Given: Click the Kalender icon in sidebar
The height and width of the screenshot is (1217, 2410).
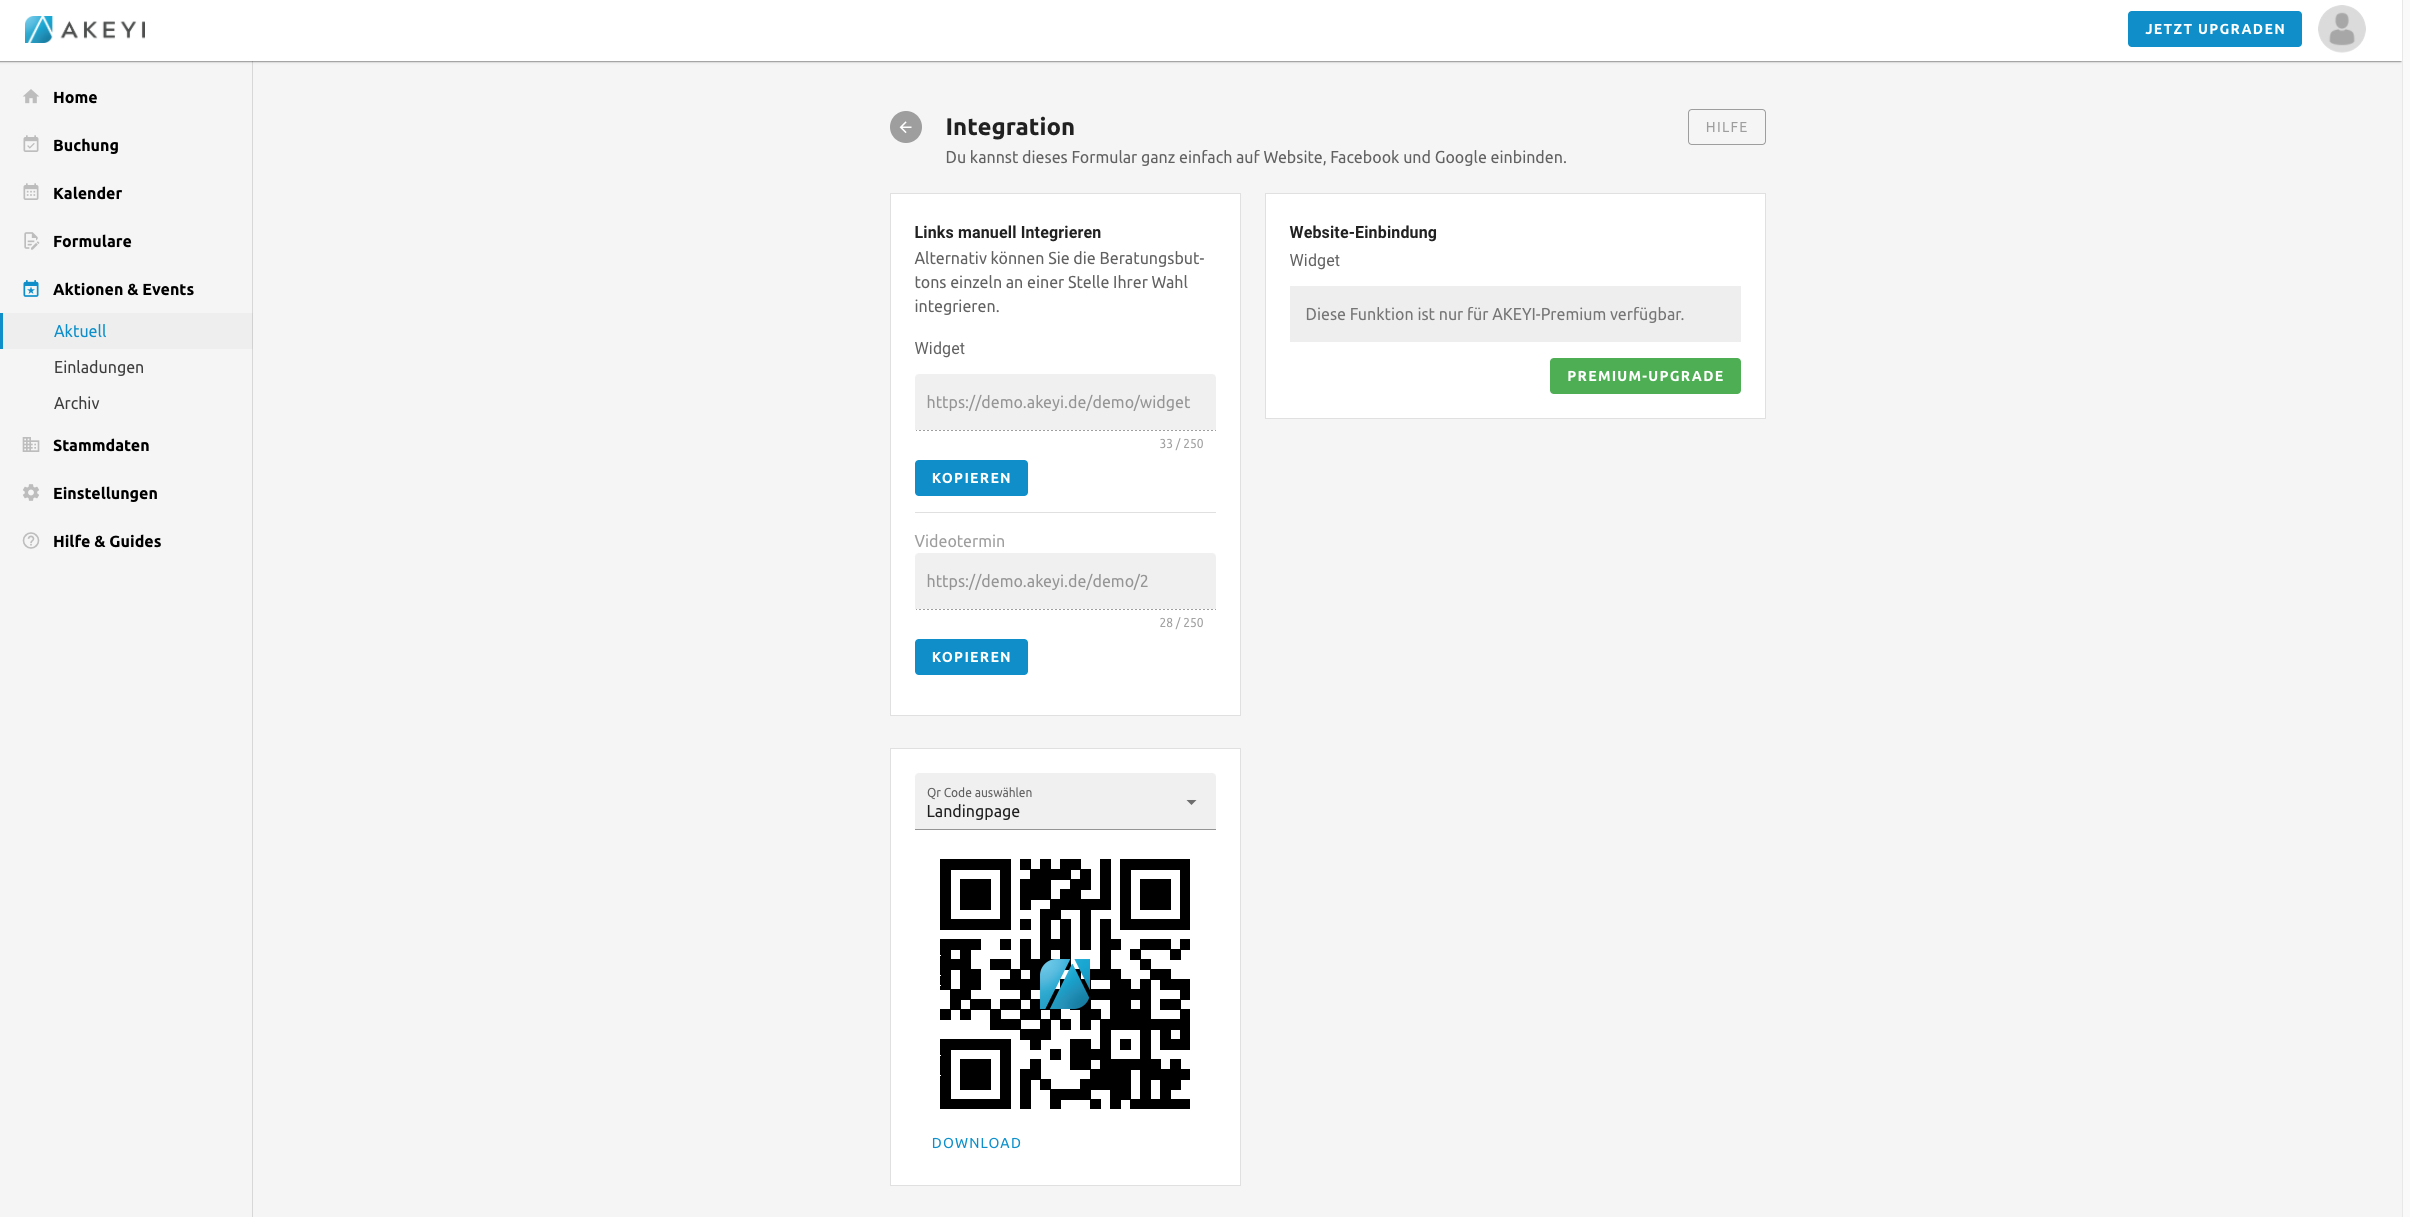Looking at the screenshot, I should [31, 193].
